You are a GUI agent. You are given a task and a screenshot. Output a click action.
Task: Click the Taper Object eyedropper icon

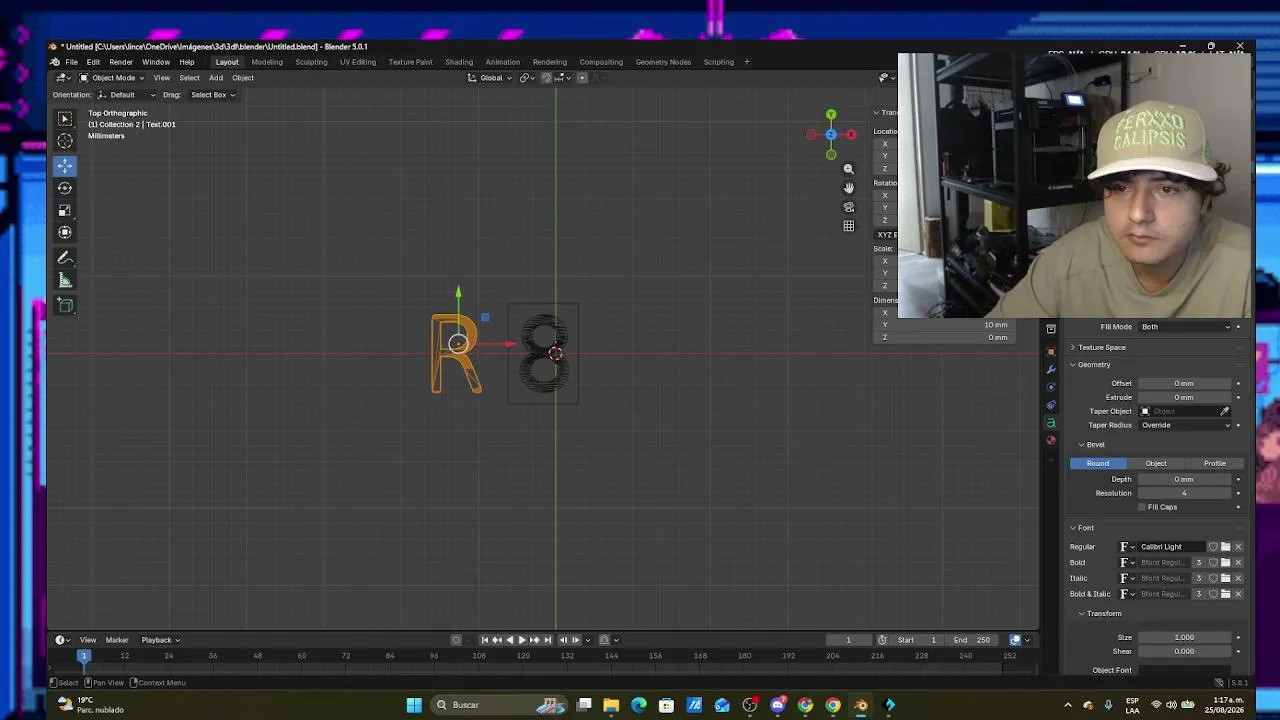(x=1224, y=411)
